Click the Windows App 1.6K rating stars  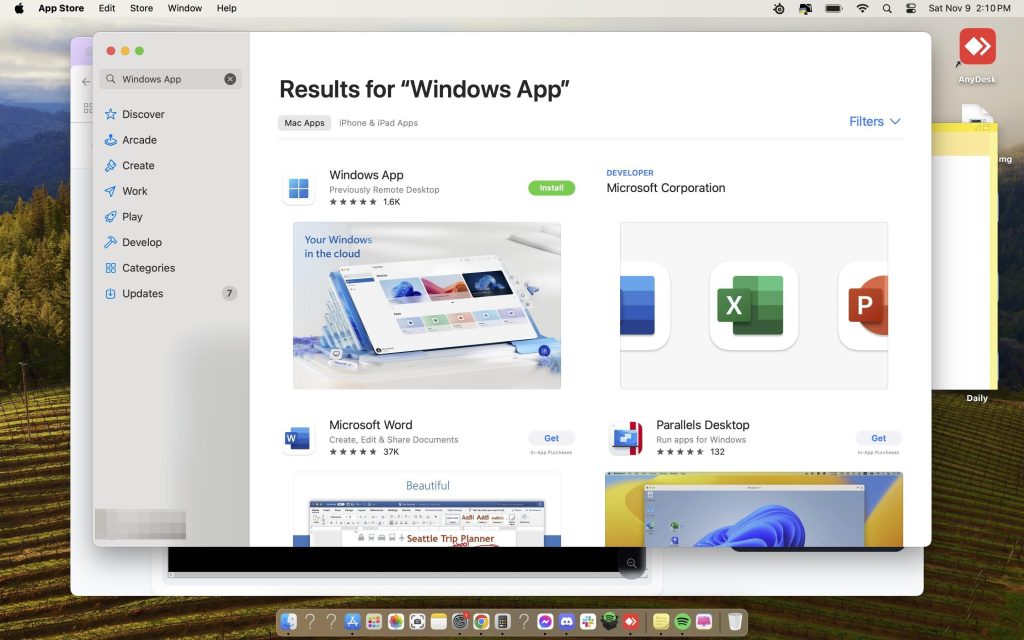point(353,202)
